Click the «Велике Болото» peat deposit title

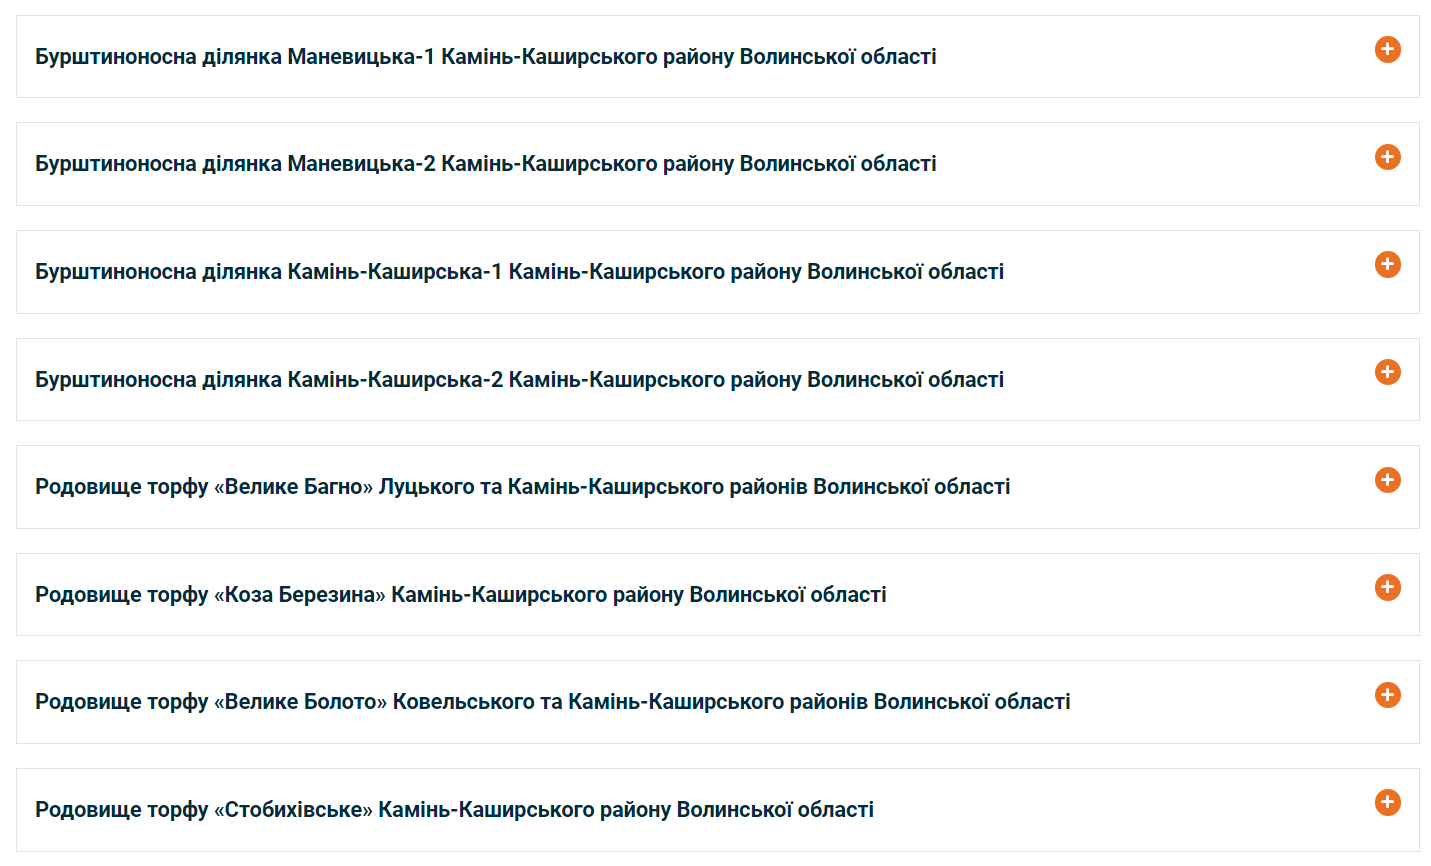552,702
